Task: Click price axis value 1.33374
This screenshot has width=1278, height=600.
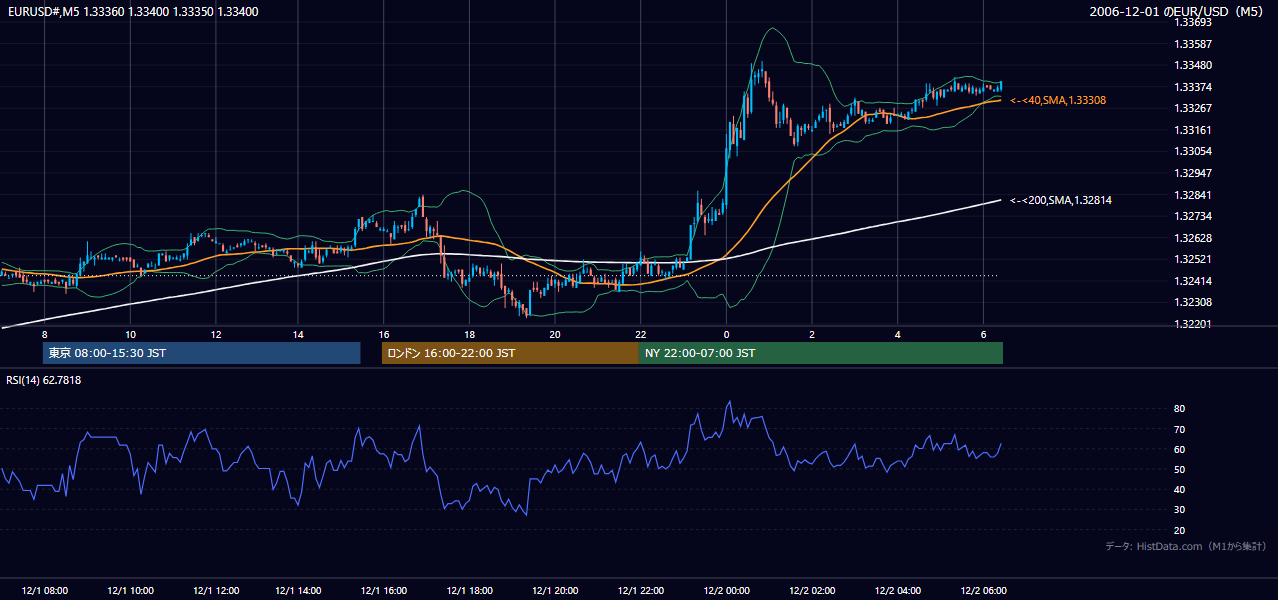Action: (1192, 87)
